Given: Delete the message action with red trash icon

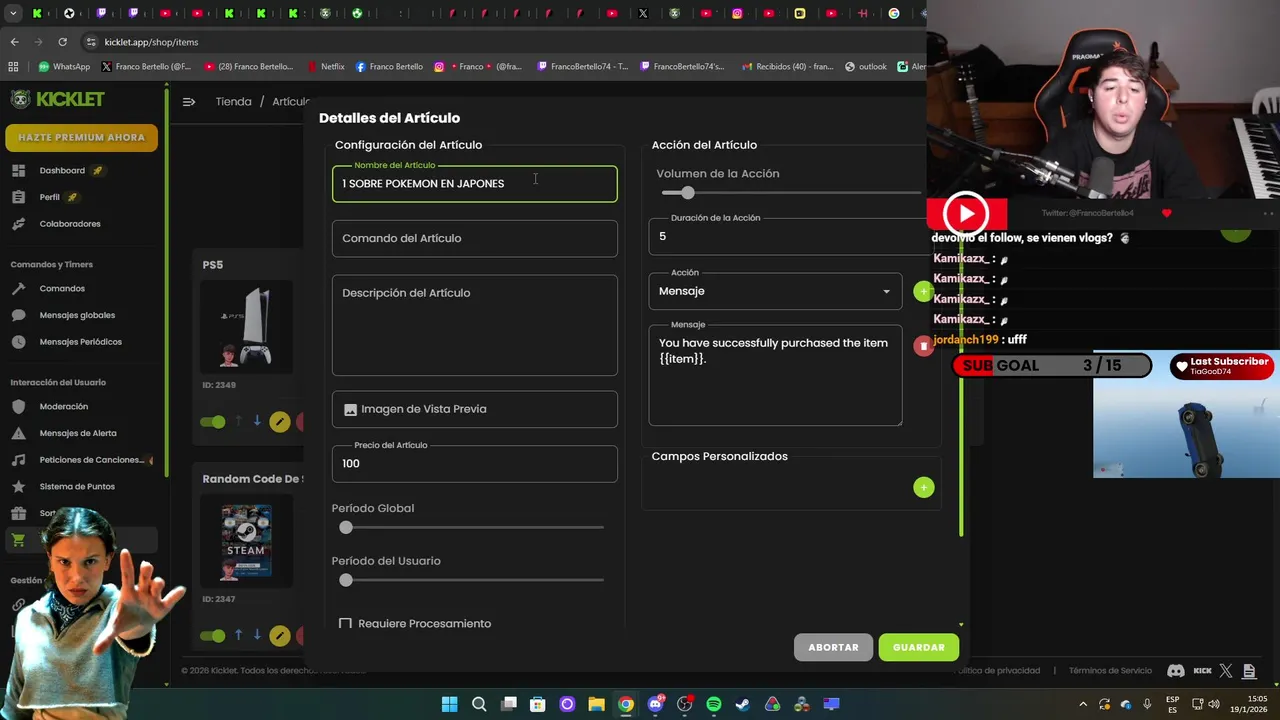Looking at the screenshot, I should point(923,345).
